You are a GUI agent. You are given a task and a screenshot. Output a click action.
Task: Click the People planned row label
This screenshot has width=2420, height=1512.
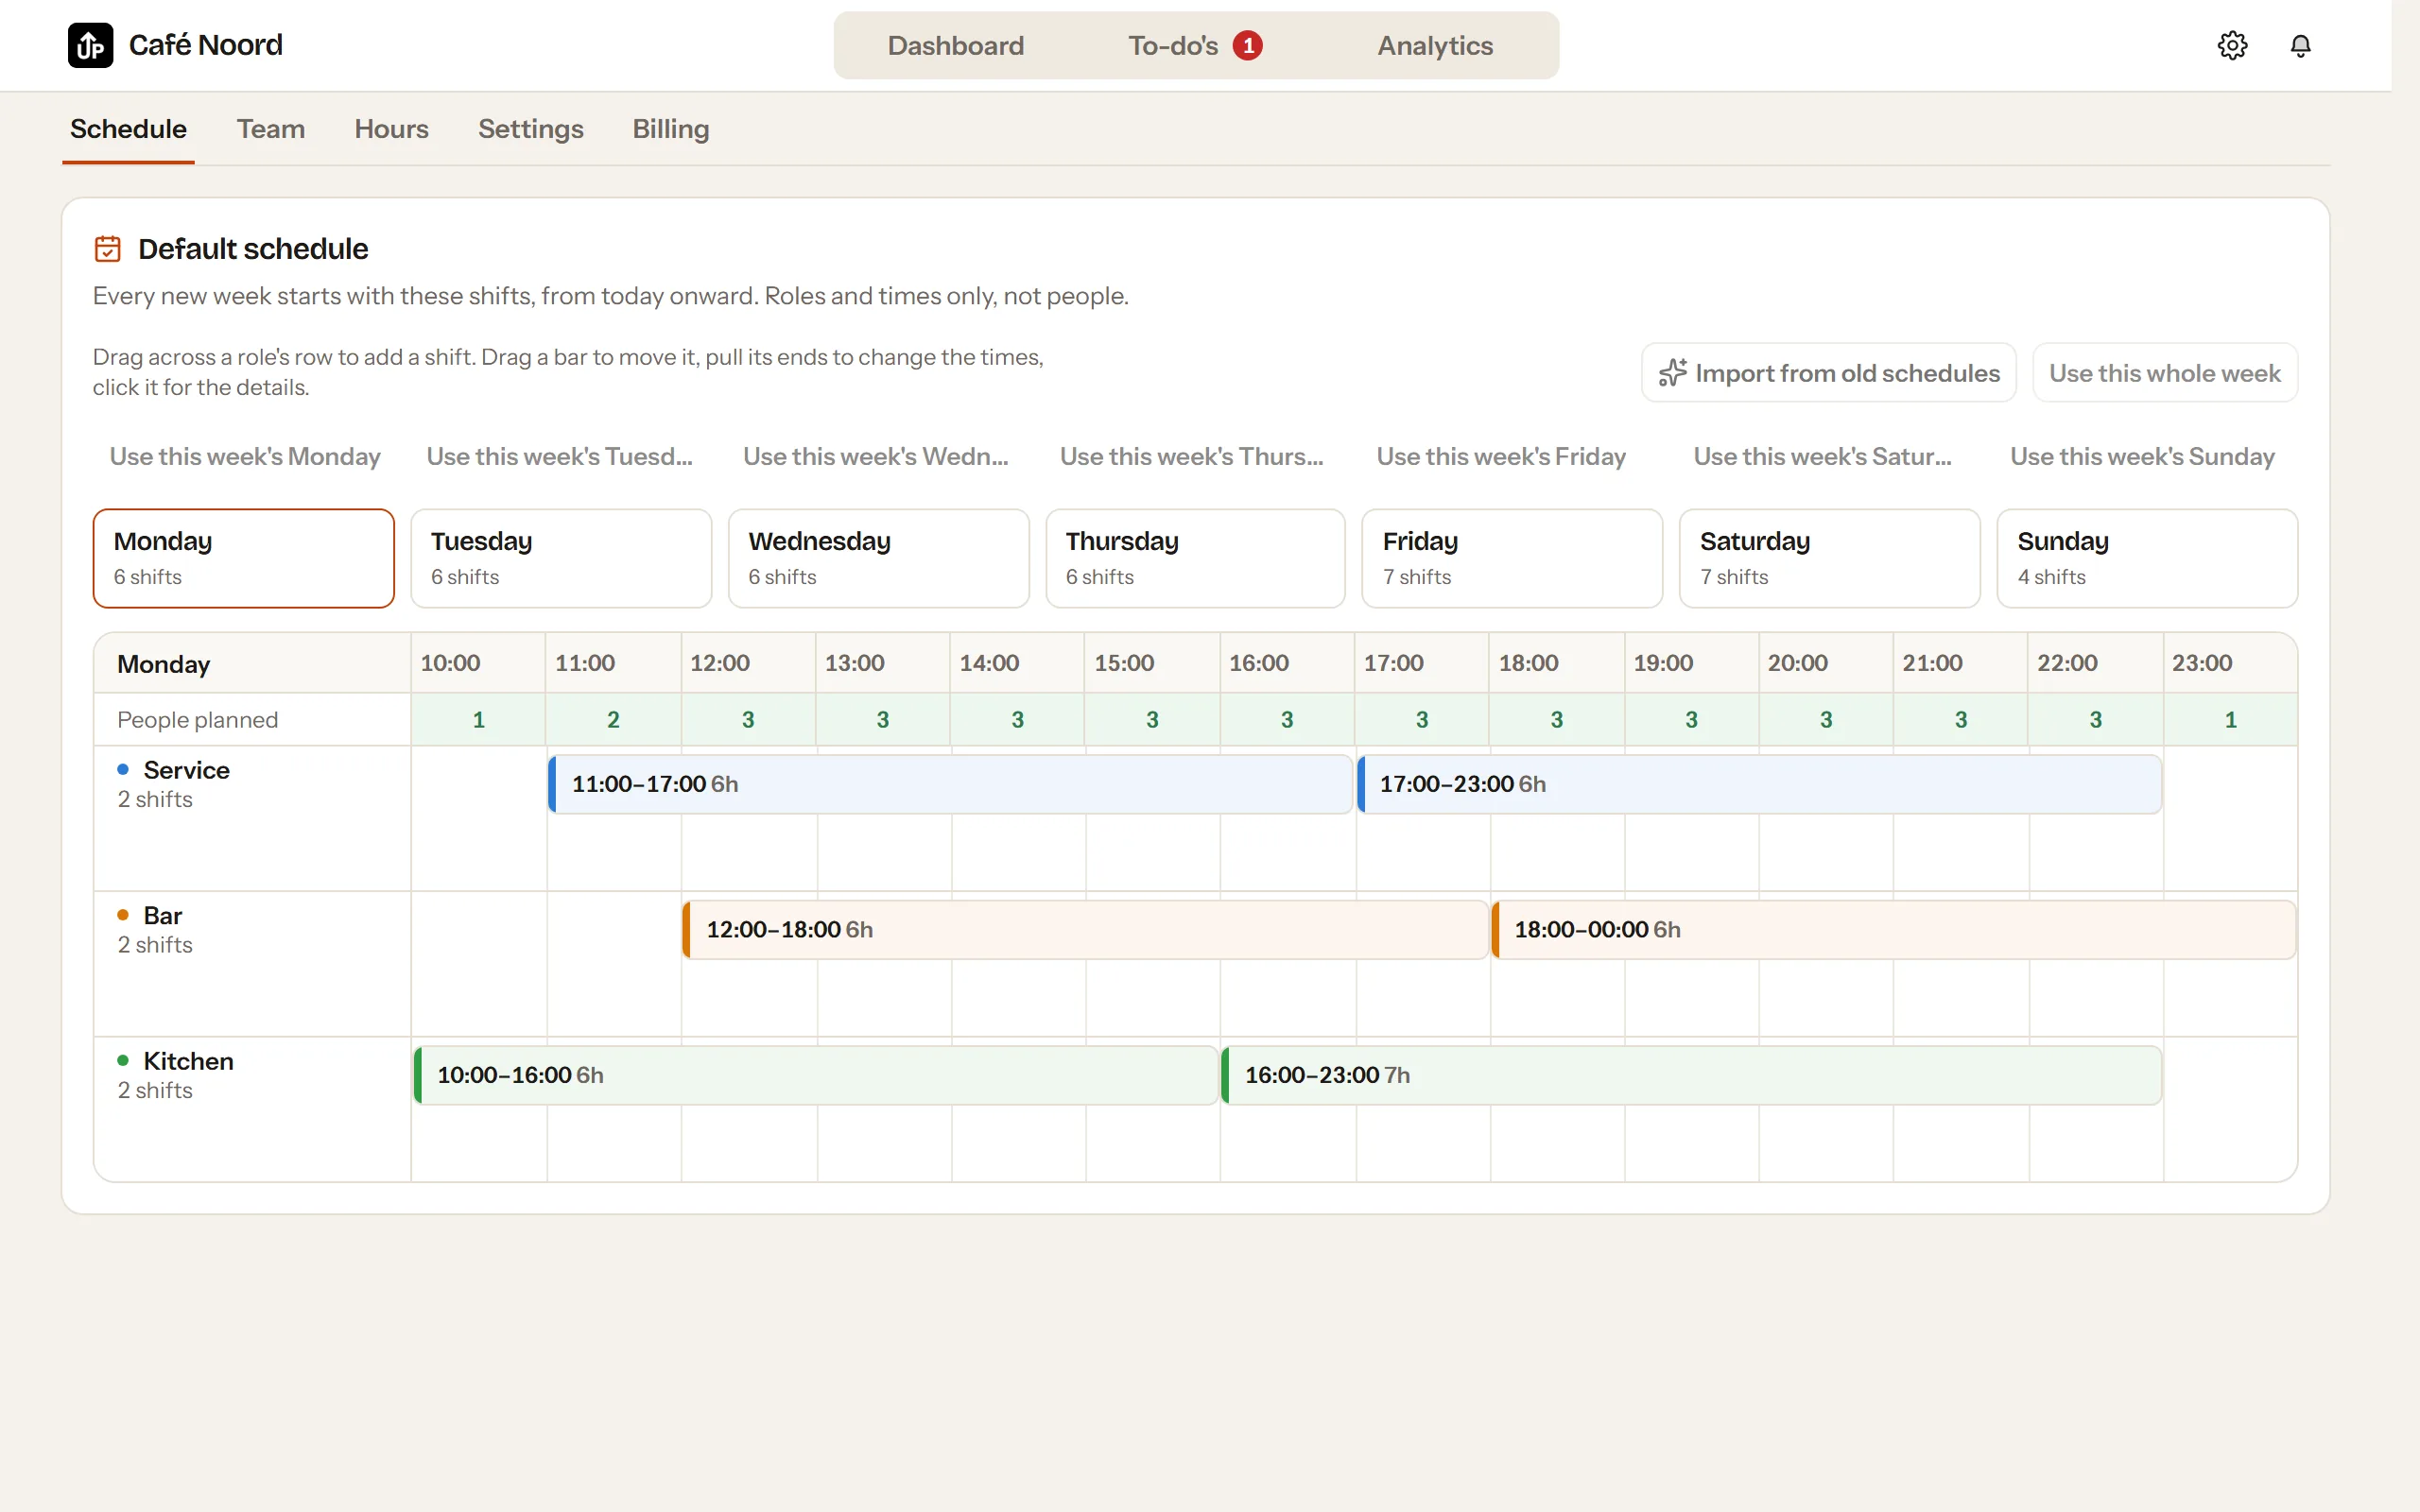[x=197, y=720]
